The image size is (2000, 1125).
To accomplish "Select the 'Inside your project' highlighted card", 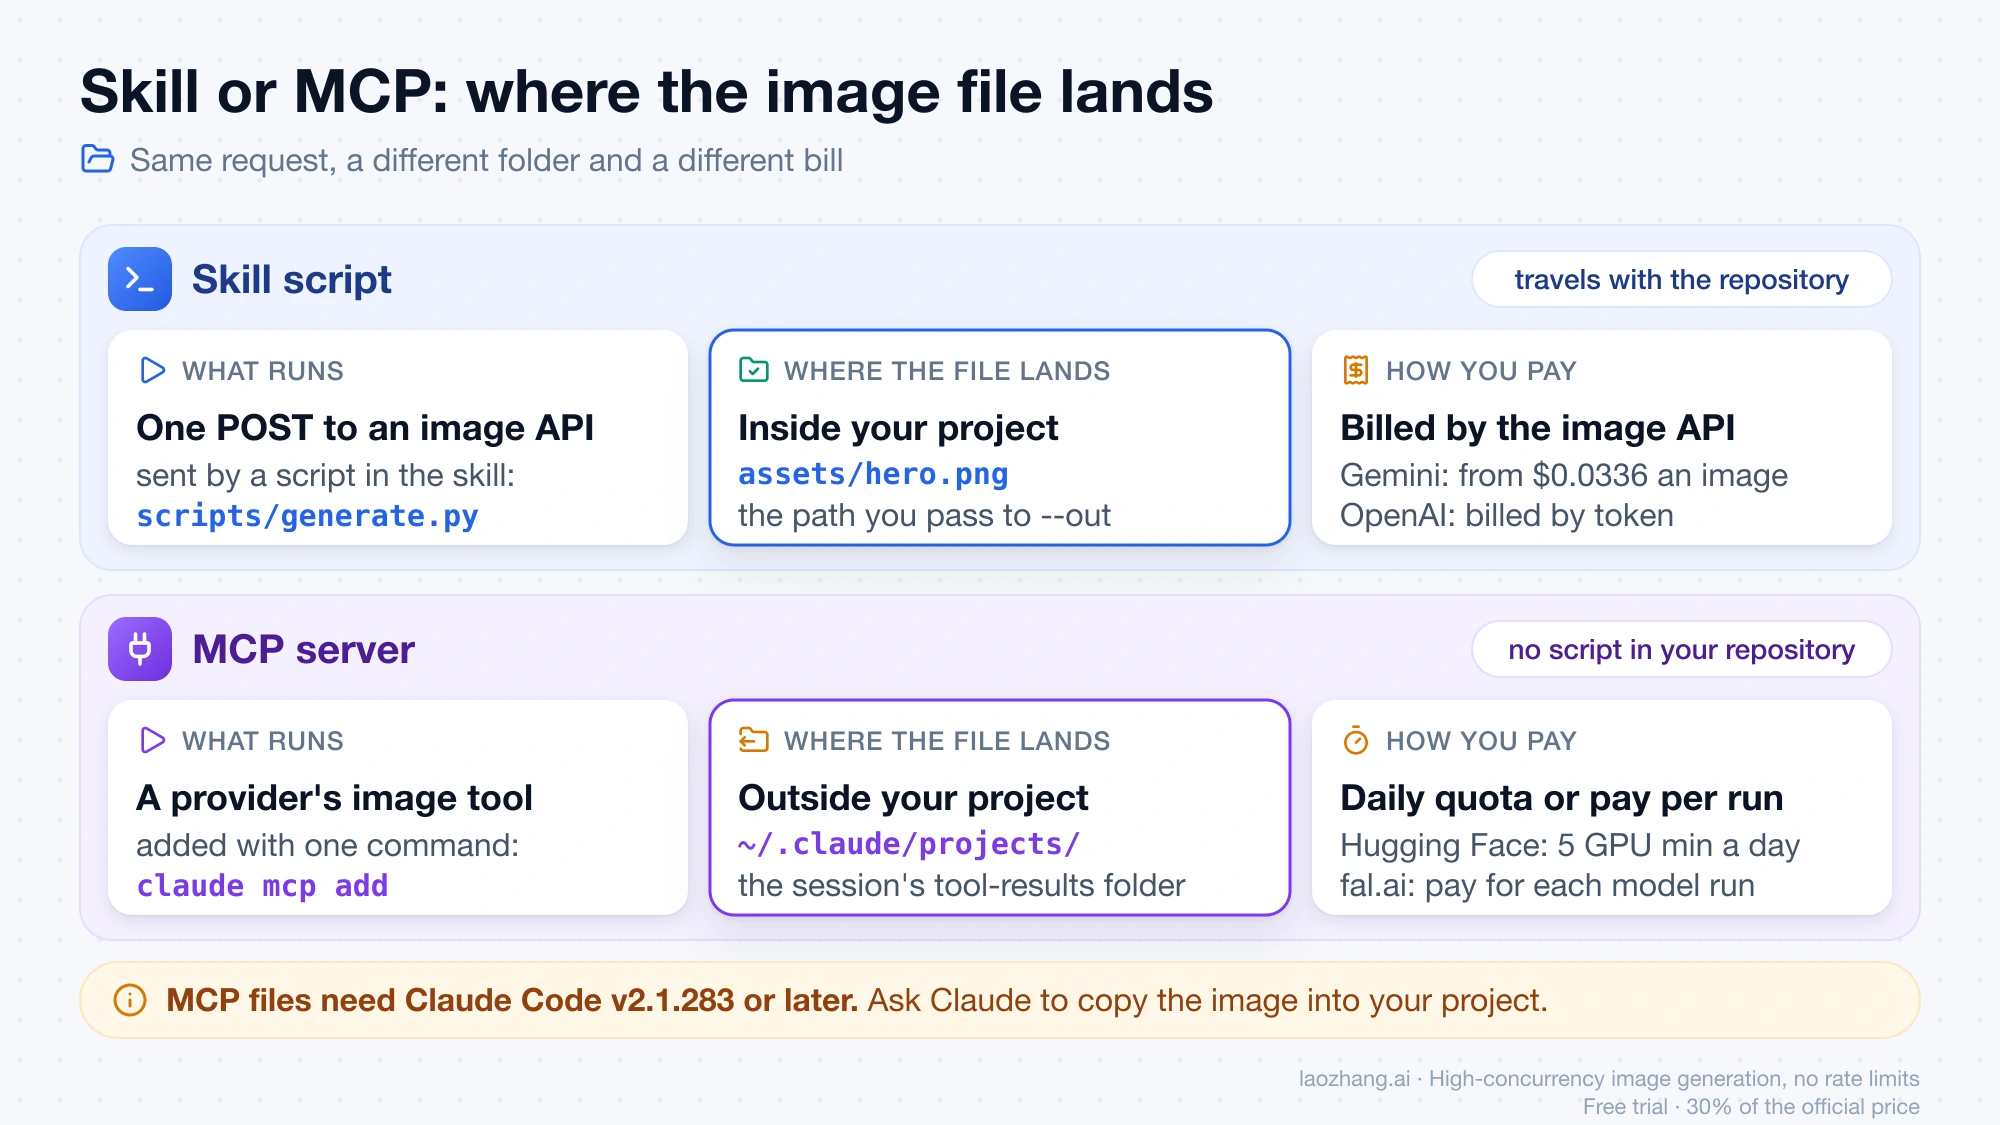I will (1000, 437).
